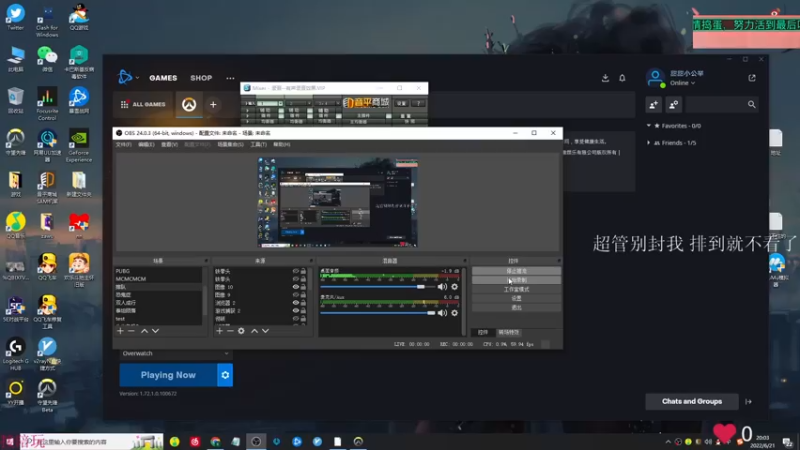This screenshot has height=450, width=800.
Task: Move OBS source down
Action: pyautogui.click(x=265, y=331)
